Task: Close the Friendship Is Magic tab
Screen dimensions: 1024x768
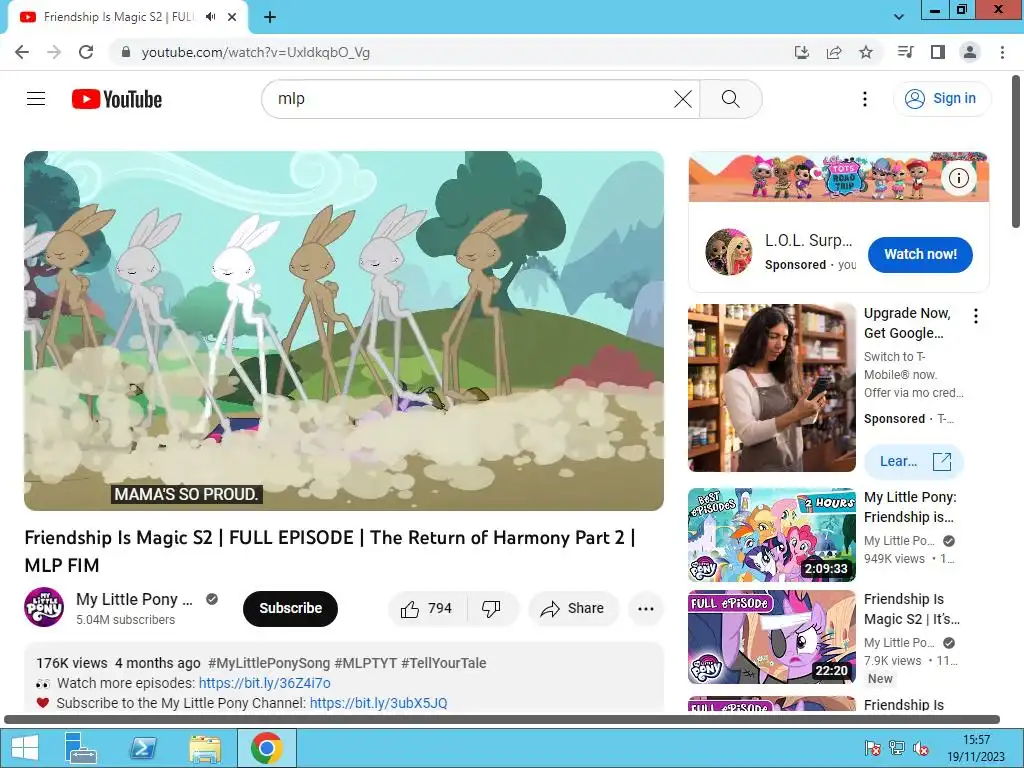Action: point(232,18)
